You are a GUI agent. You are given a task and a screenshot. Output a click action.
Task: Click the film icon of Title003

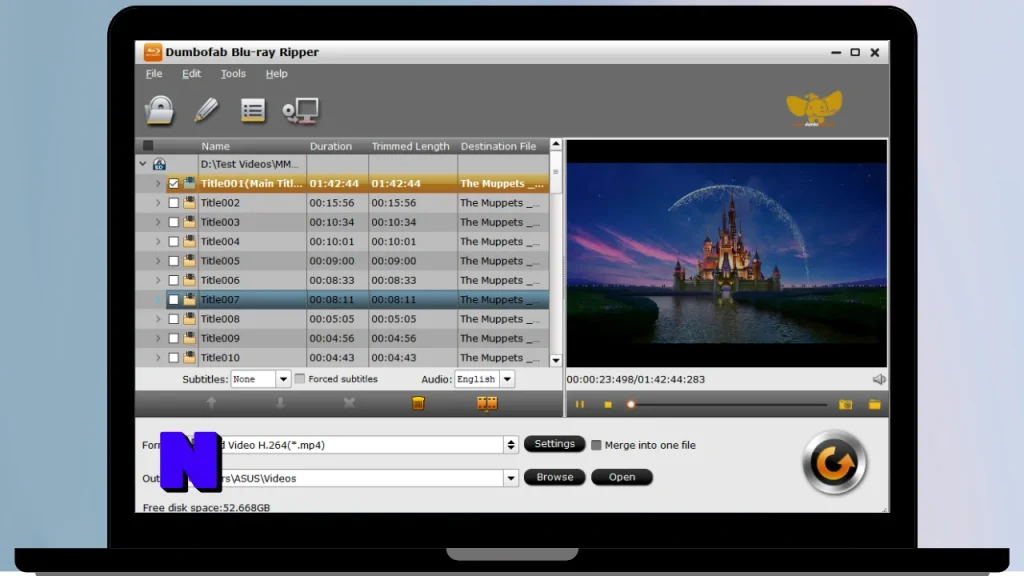pos(189,222)
